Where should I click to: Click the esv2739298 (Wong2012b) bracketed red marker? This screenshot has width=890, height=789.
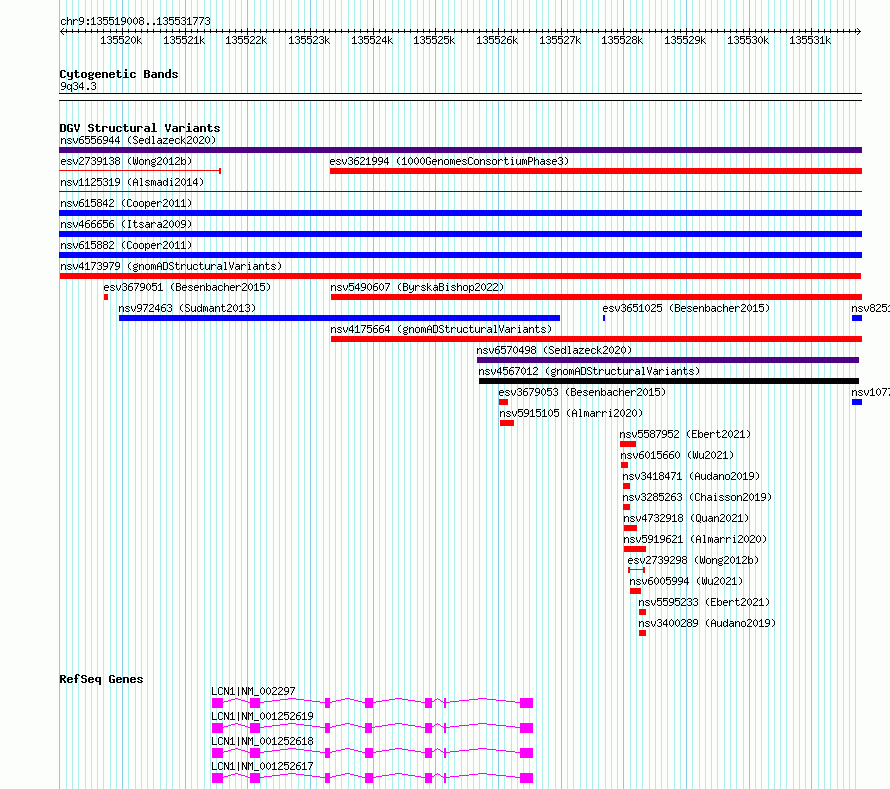coord(636,570)
